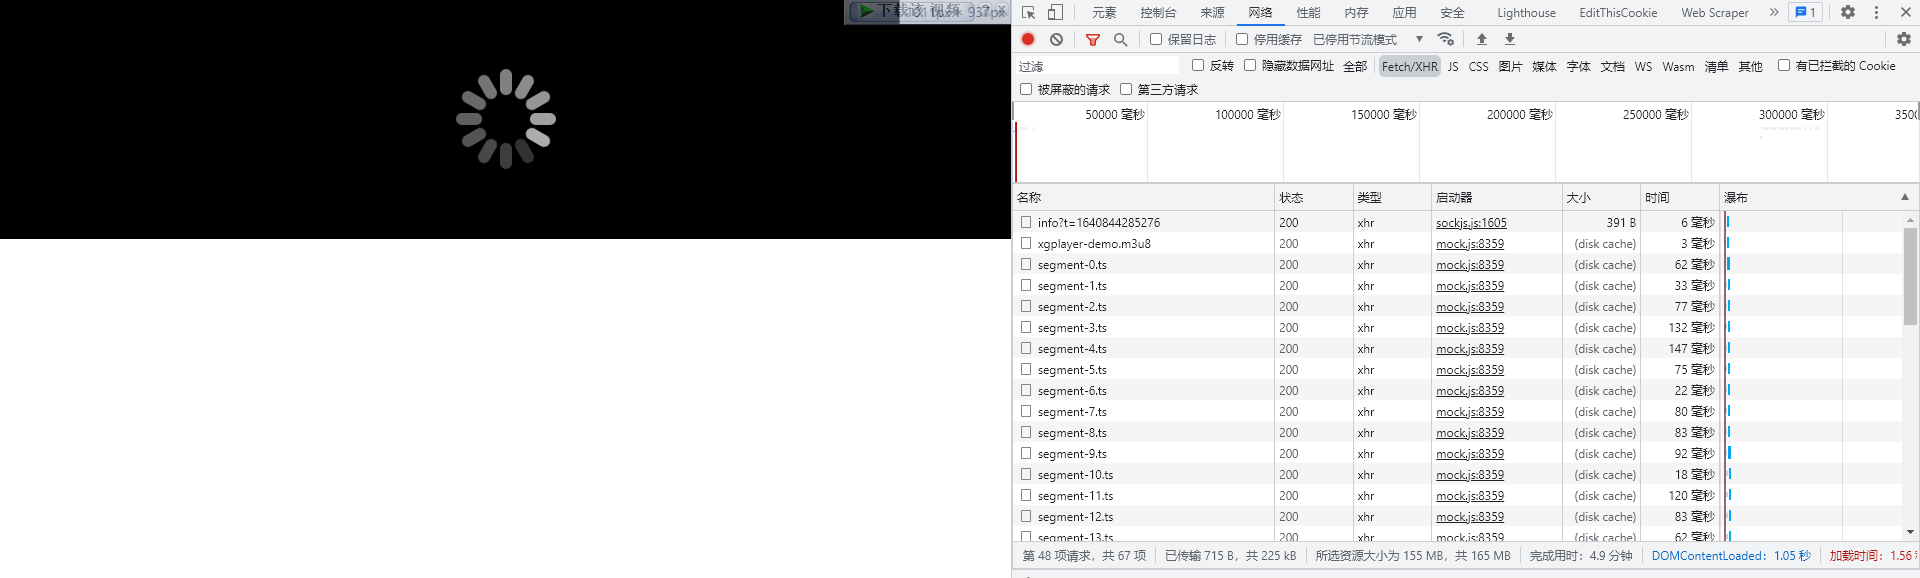Image resolution: width=1920 pixels, height=578 pixels.
Task: Click the network table vertical scrollbar
Action: (x=1910, y=277)
